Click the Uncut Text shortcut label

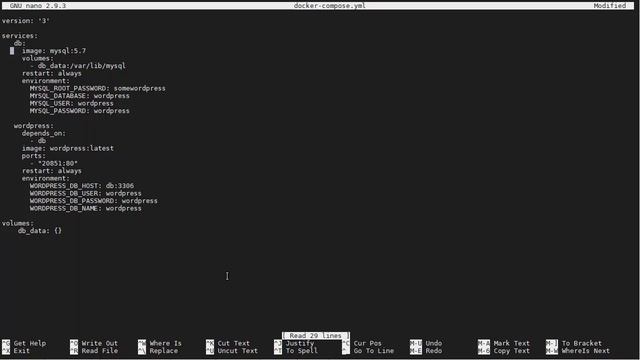coord(238,351)
